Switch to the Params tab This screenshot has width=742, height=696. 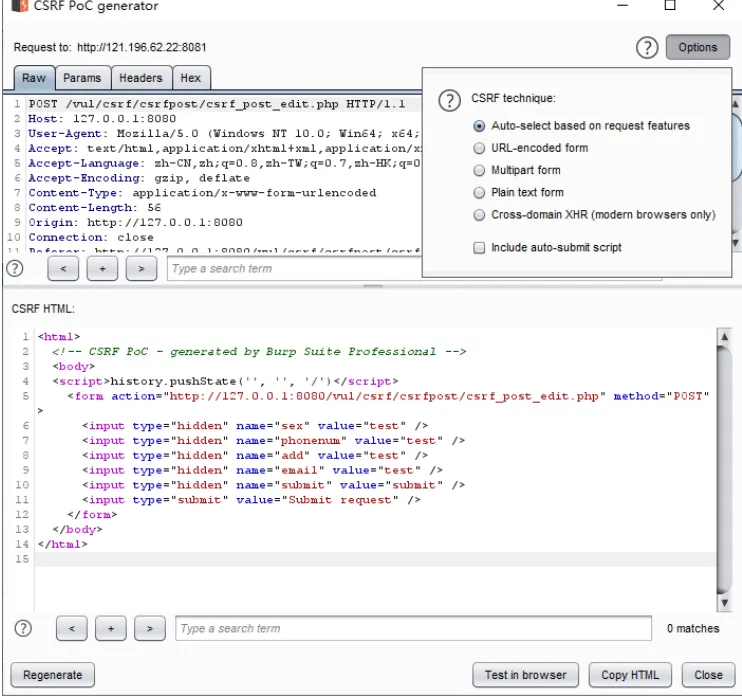tap(82, 78)
